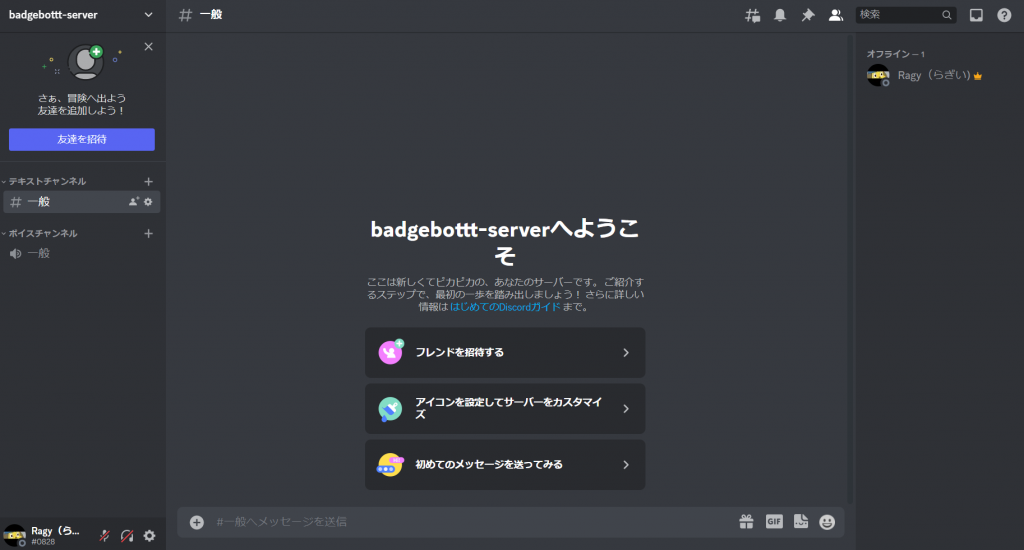
Task: Click the オフライン—1 member group header
Action: coord(895,54)
